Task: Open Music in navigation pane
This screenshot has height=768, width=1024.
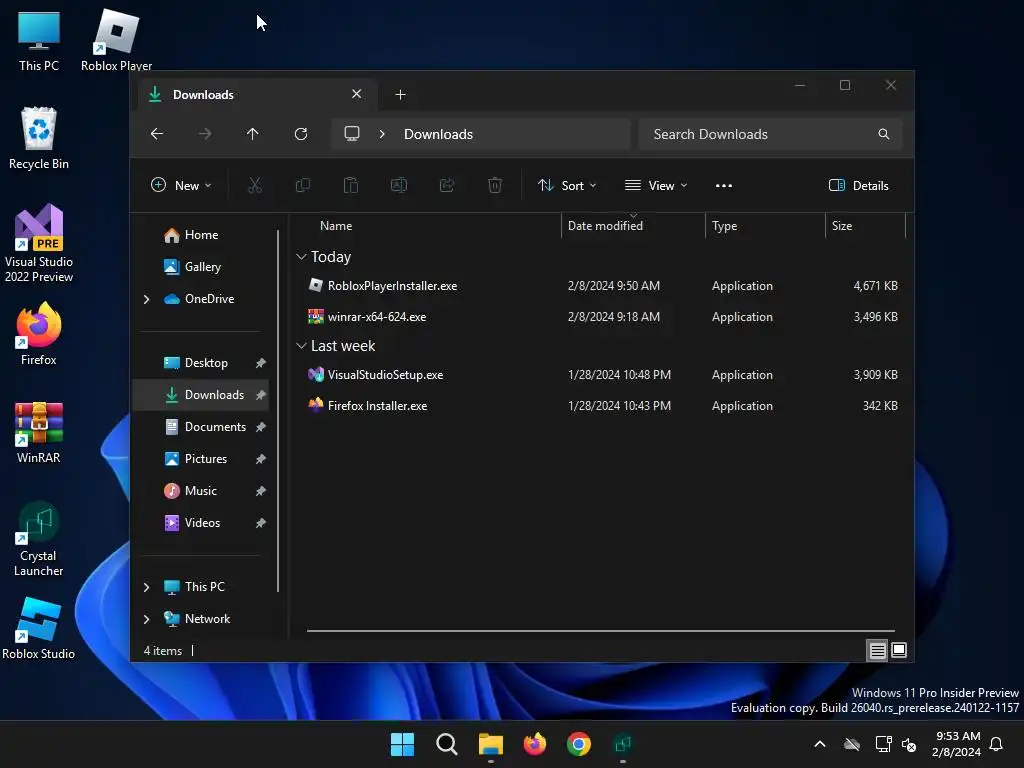Action: coord(201,490)
